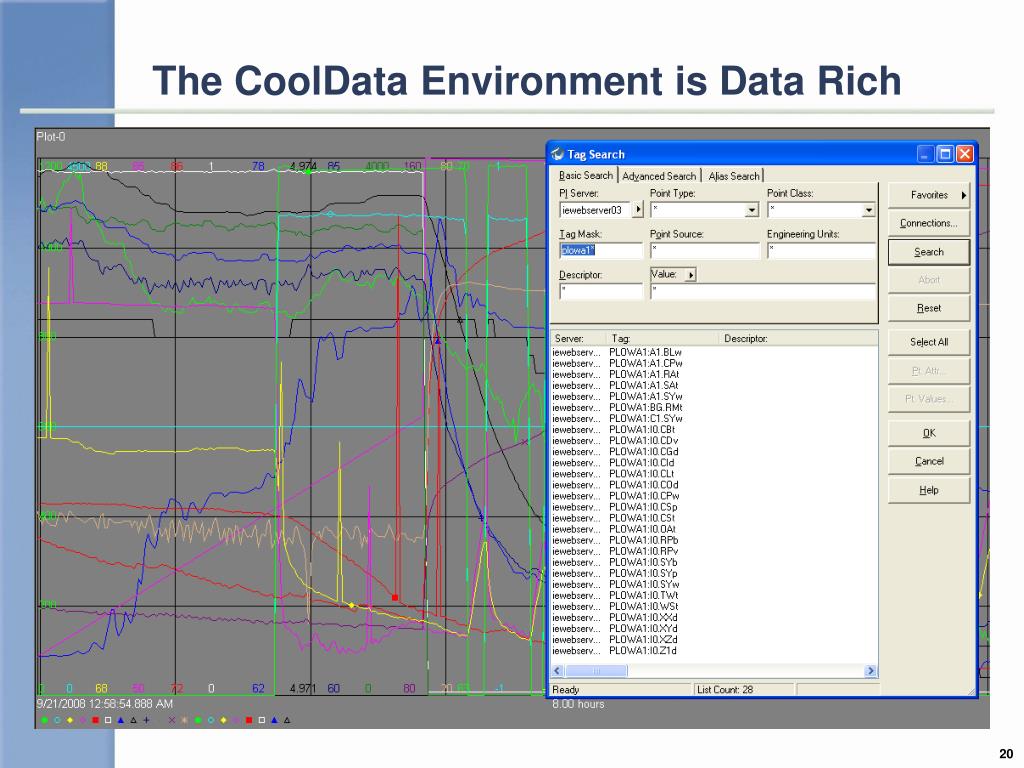
Task: Select tag PLOWA1:I0.CLt
Action: (x=641, y=474)
